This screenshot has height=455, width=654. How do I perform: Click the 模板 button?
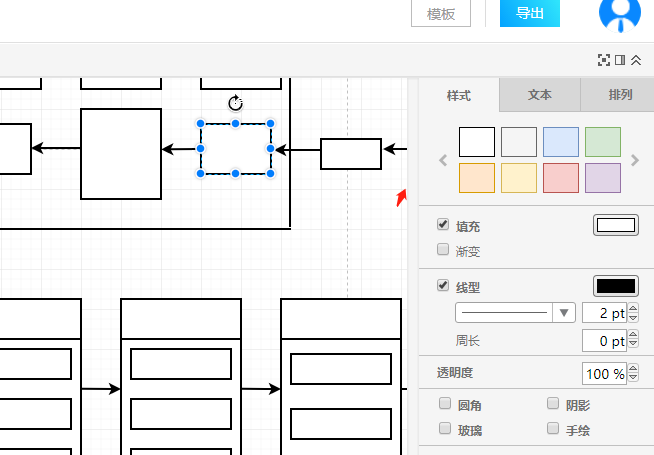click(x=441, y=14)
